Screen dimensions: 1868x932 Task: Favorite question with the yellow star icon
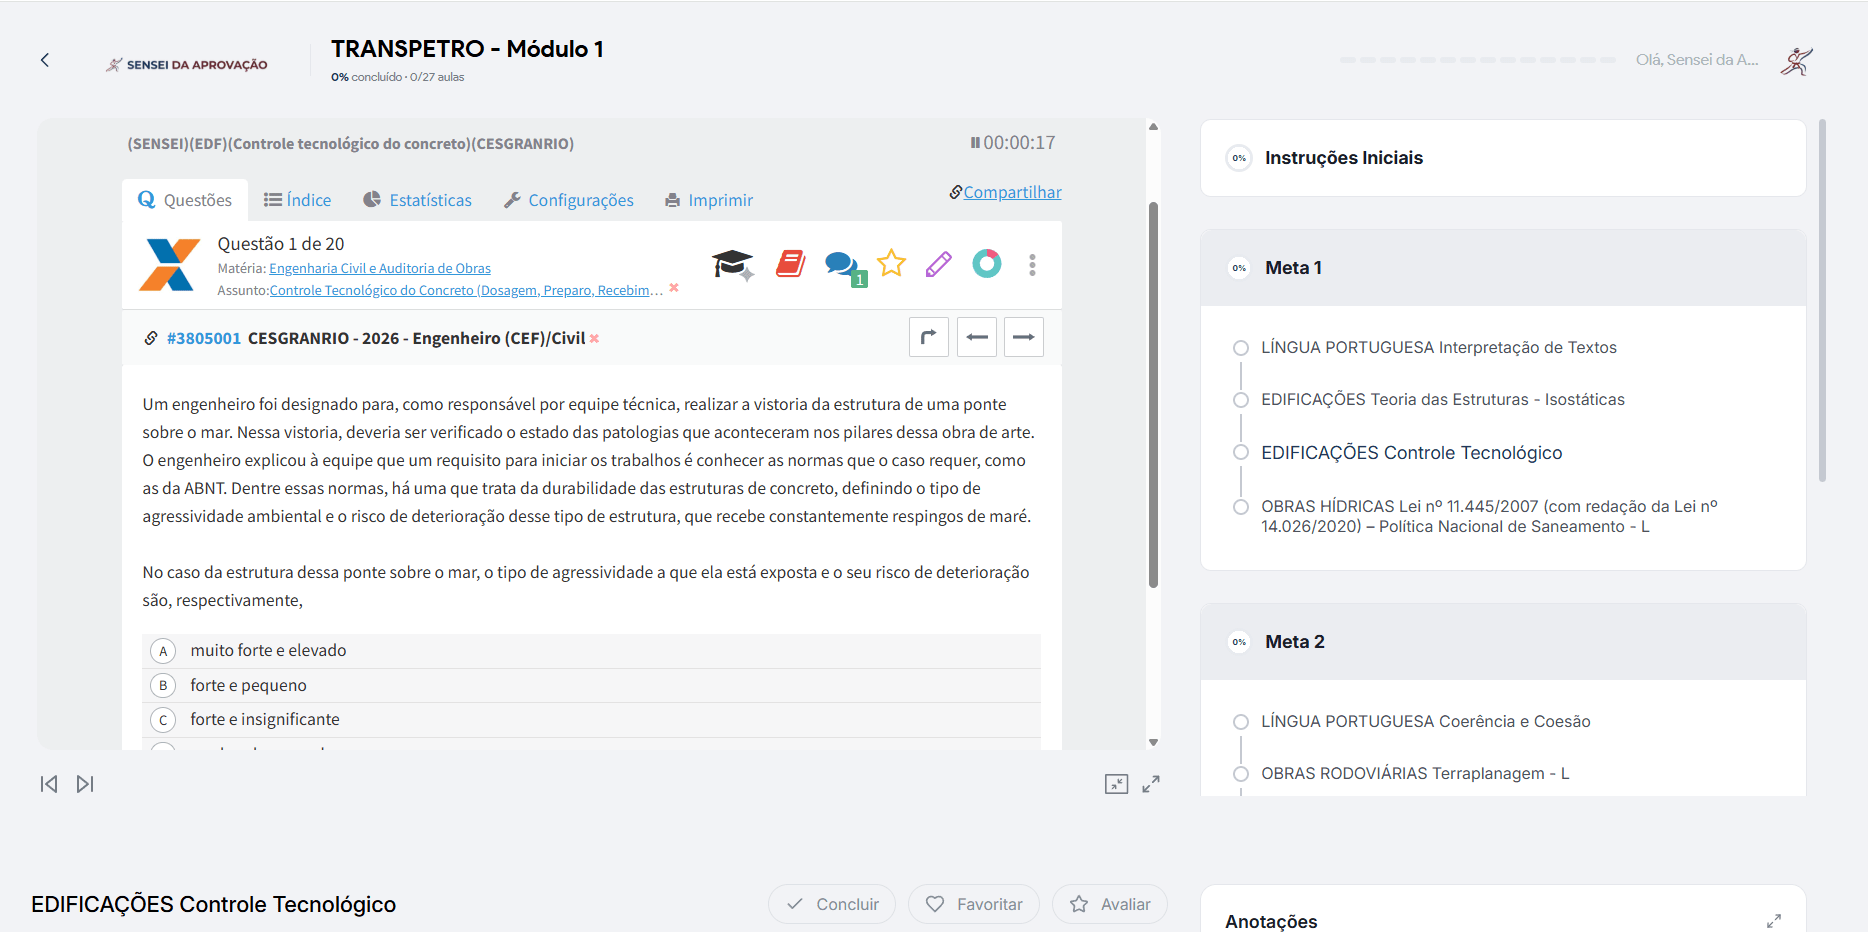tap(891, 264)
